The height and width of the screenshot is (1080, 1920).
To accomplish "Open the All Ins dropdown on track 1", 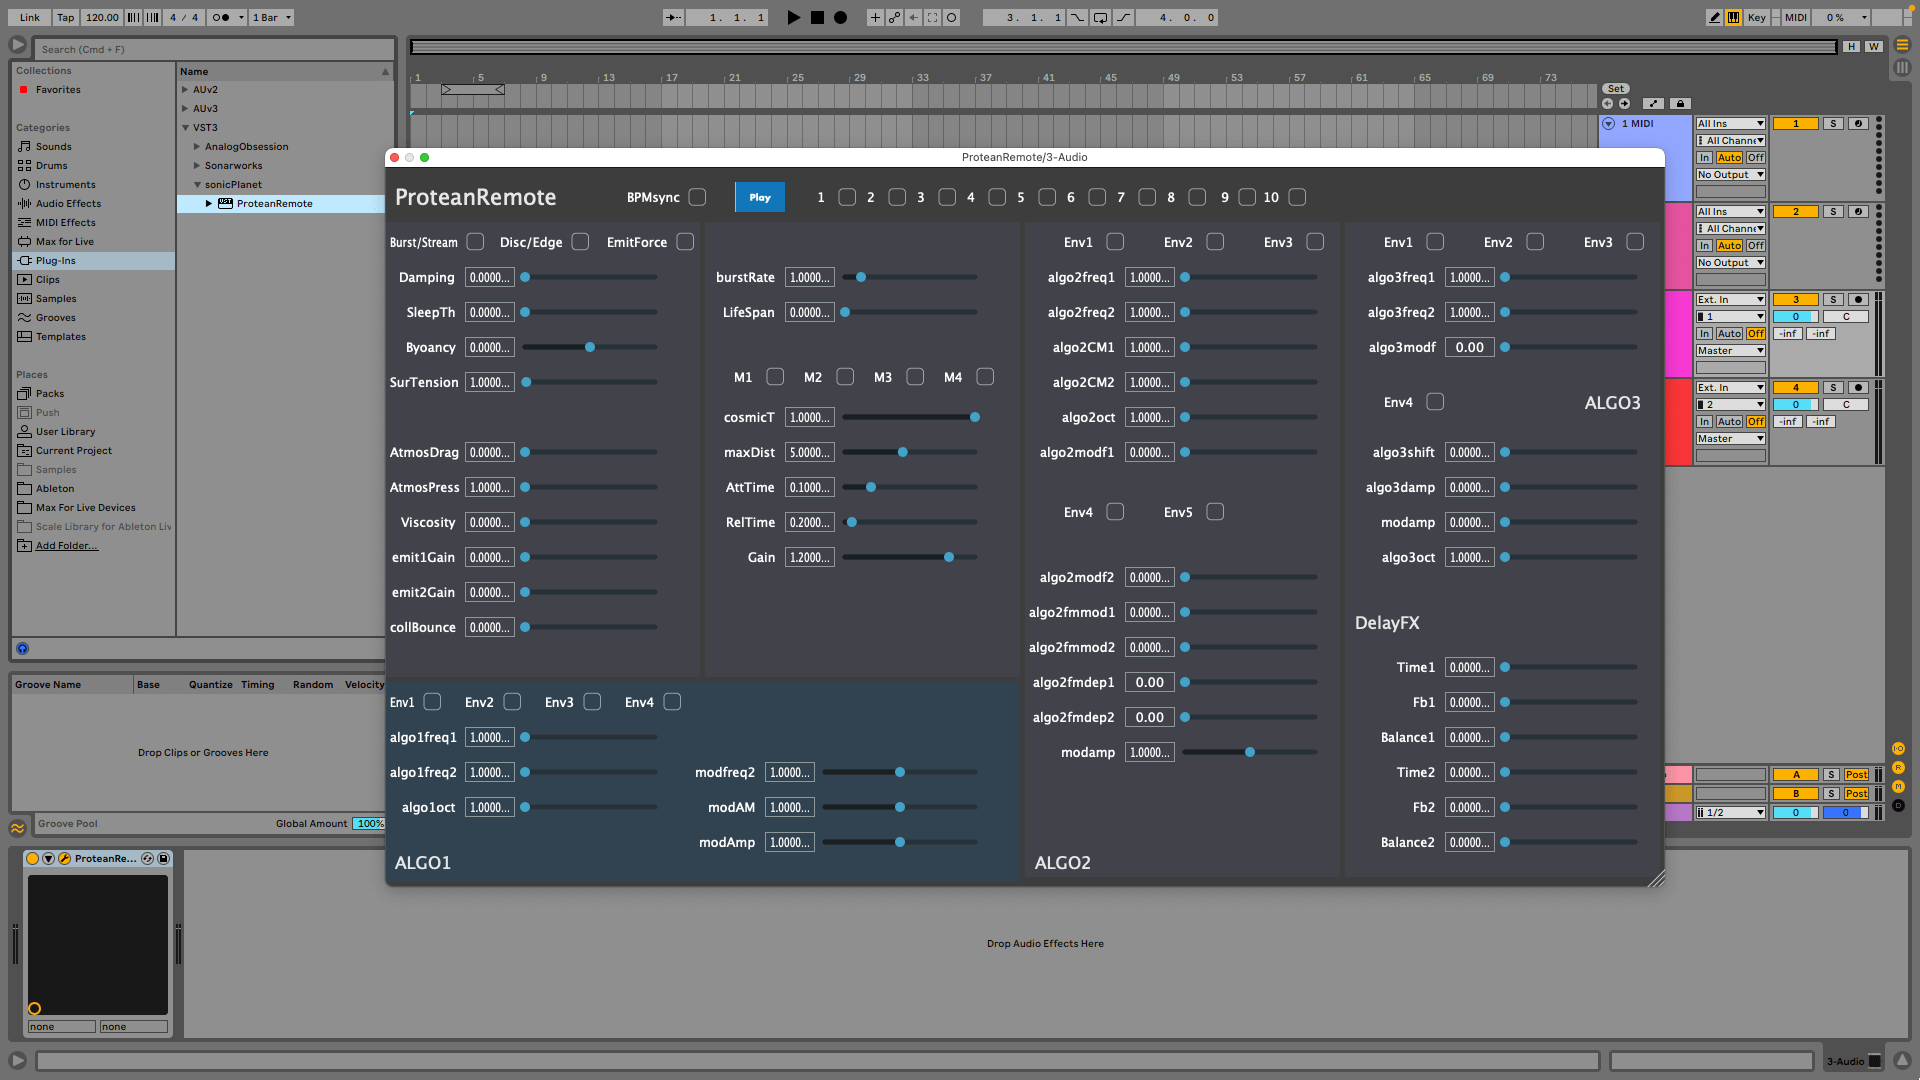I will pyautogui.click(x=1731, y=124).
